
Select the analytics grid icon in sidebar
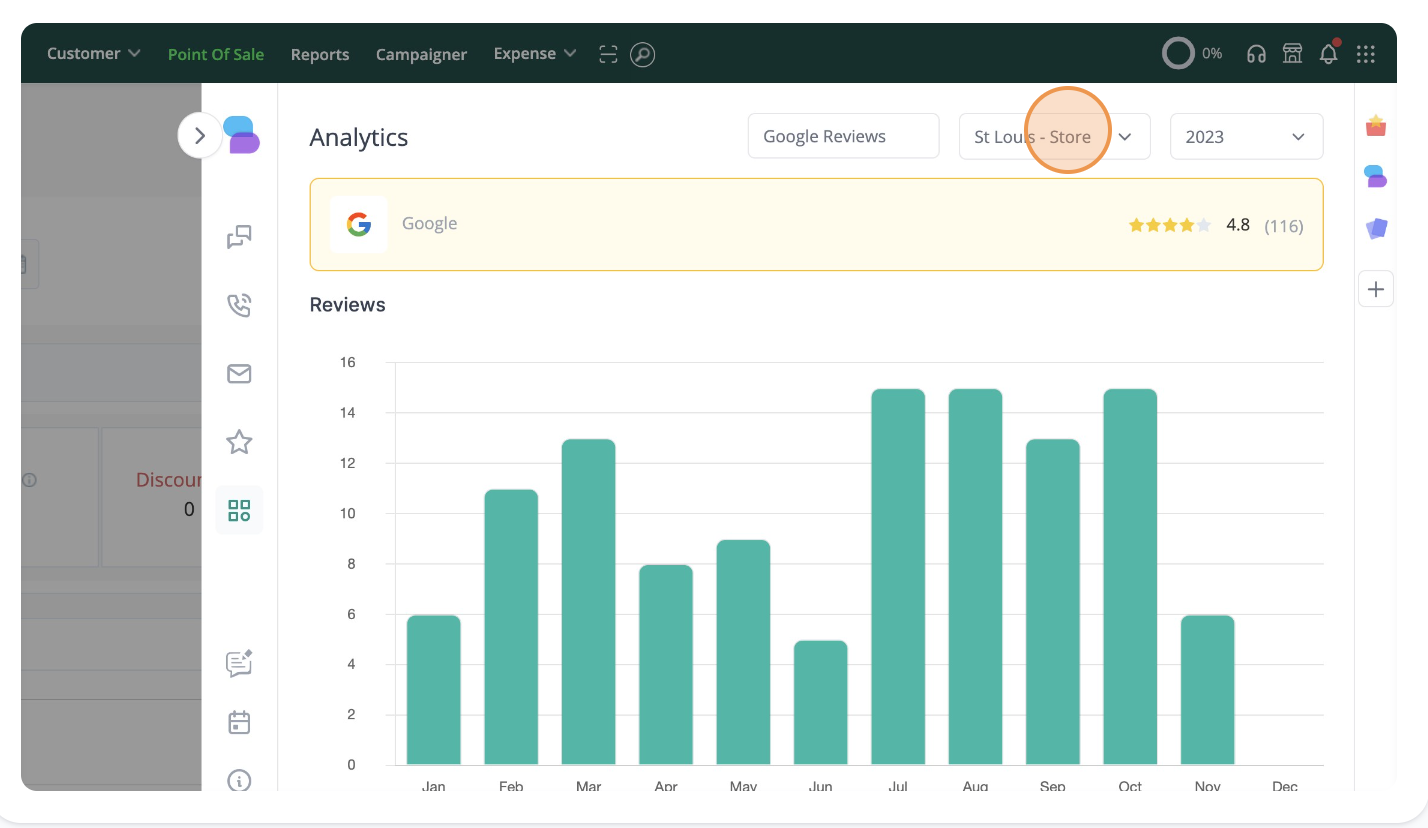coord(239,511)
